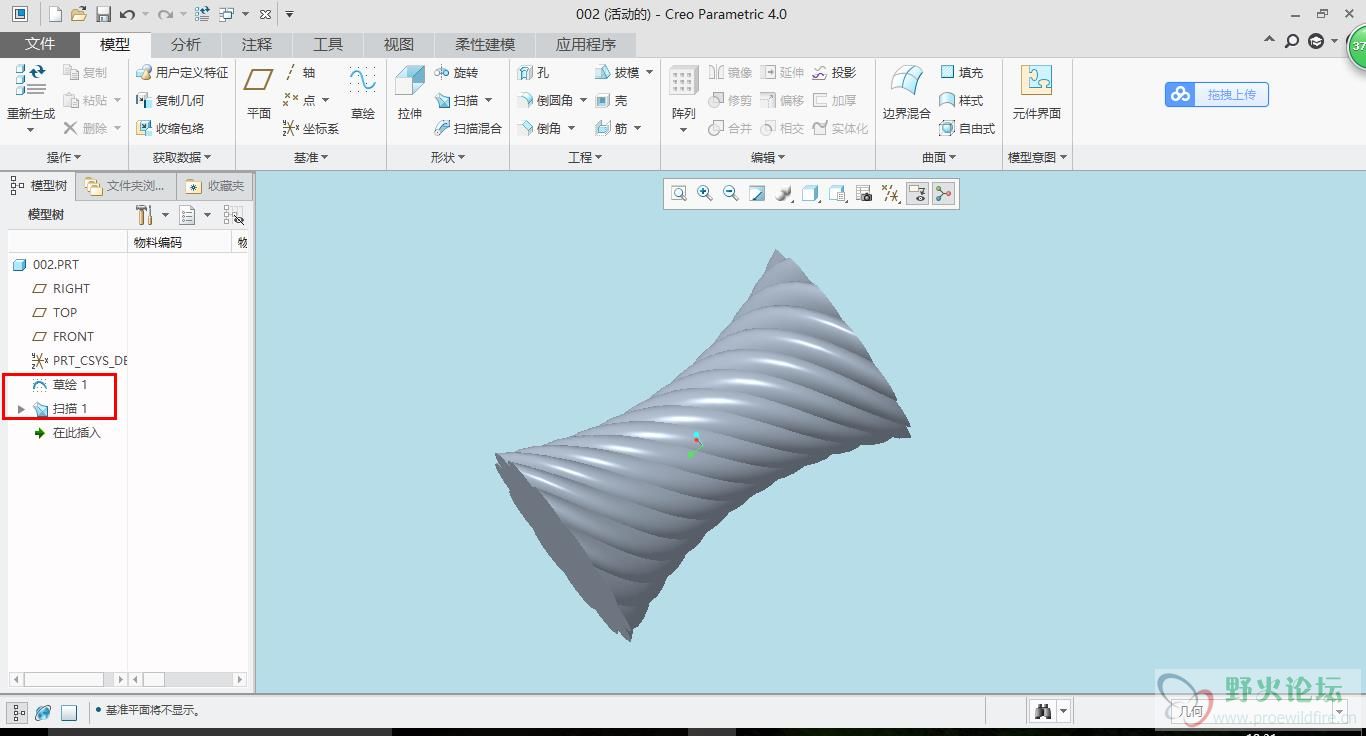Switch to the 分析 analysis tab
Image resolution: width=1366 pixels, height=736 pixels.
186,44
